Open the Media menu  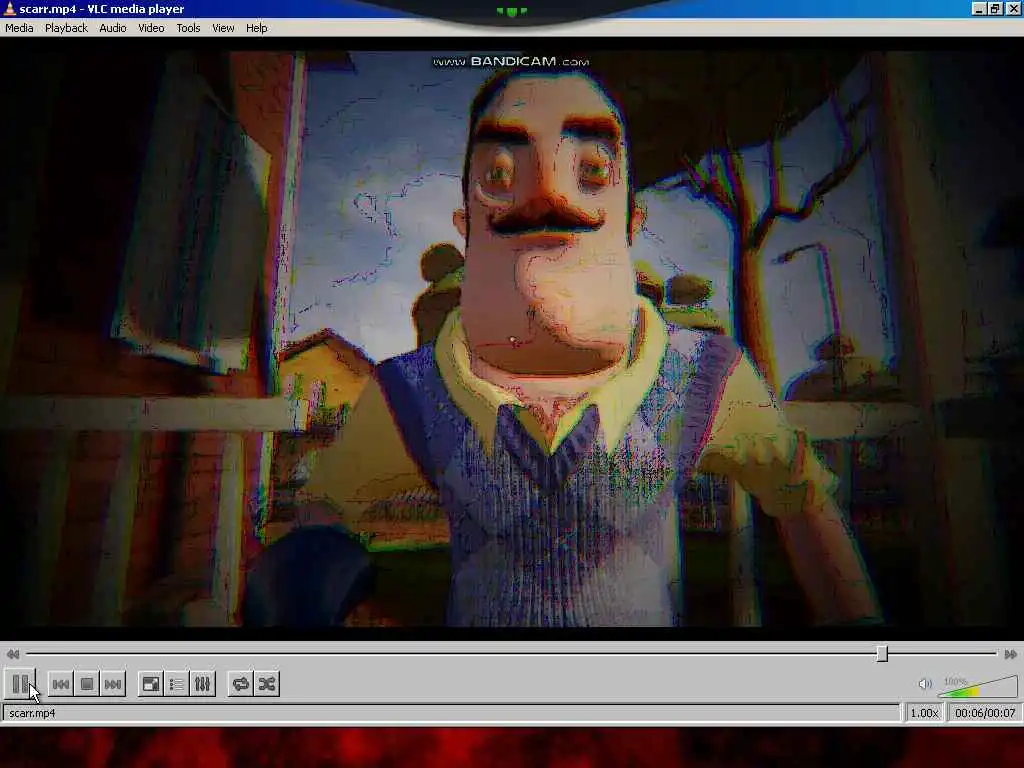tap(19, 28)
